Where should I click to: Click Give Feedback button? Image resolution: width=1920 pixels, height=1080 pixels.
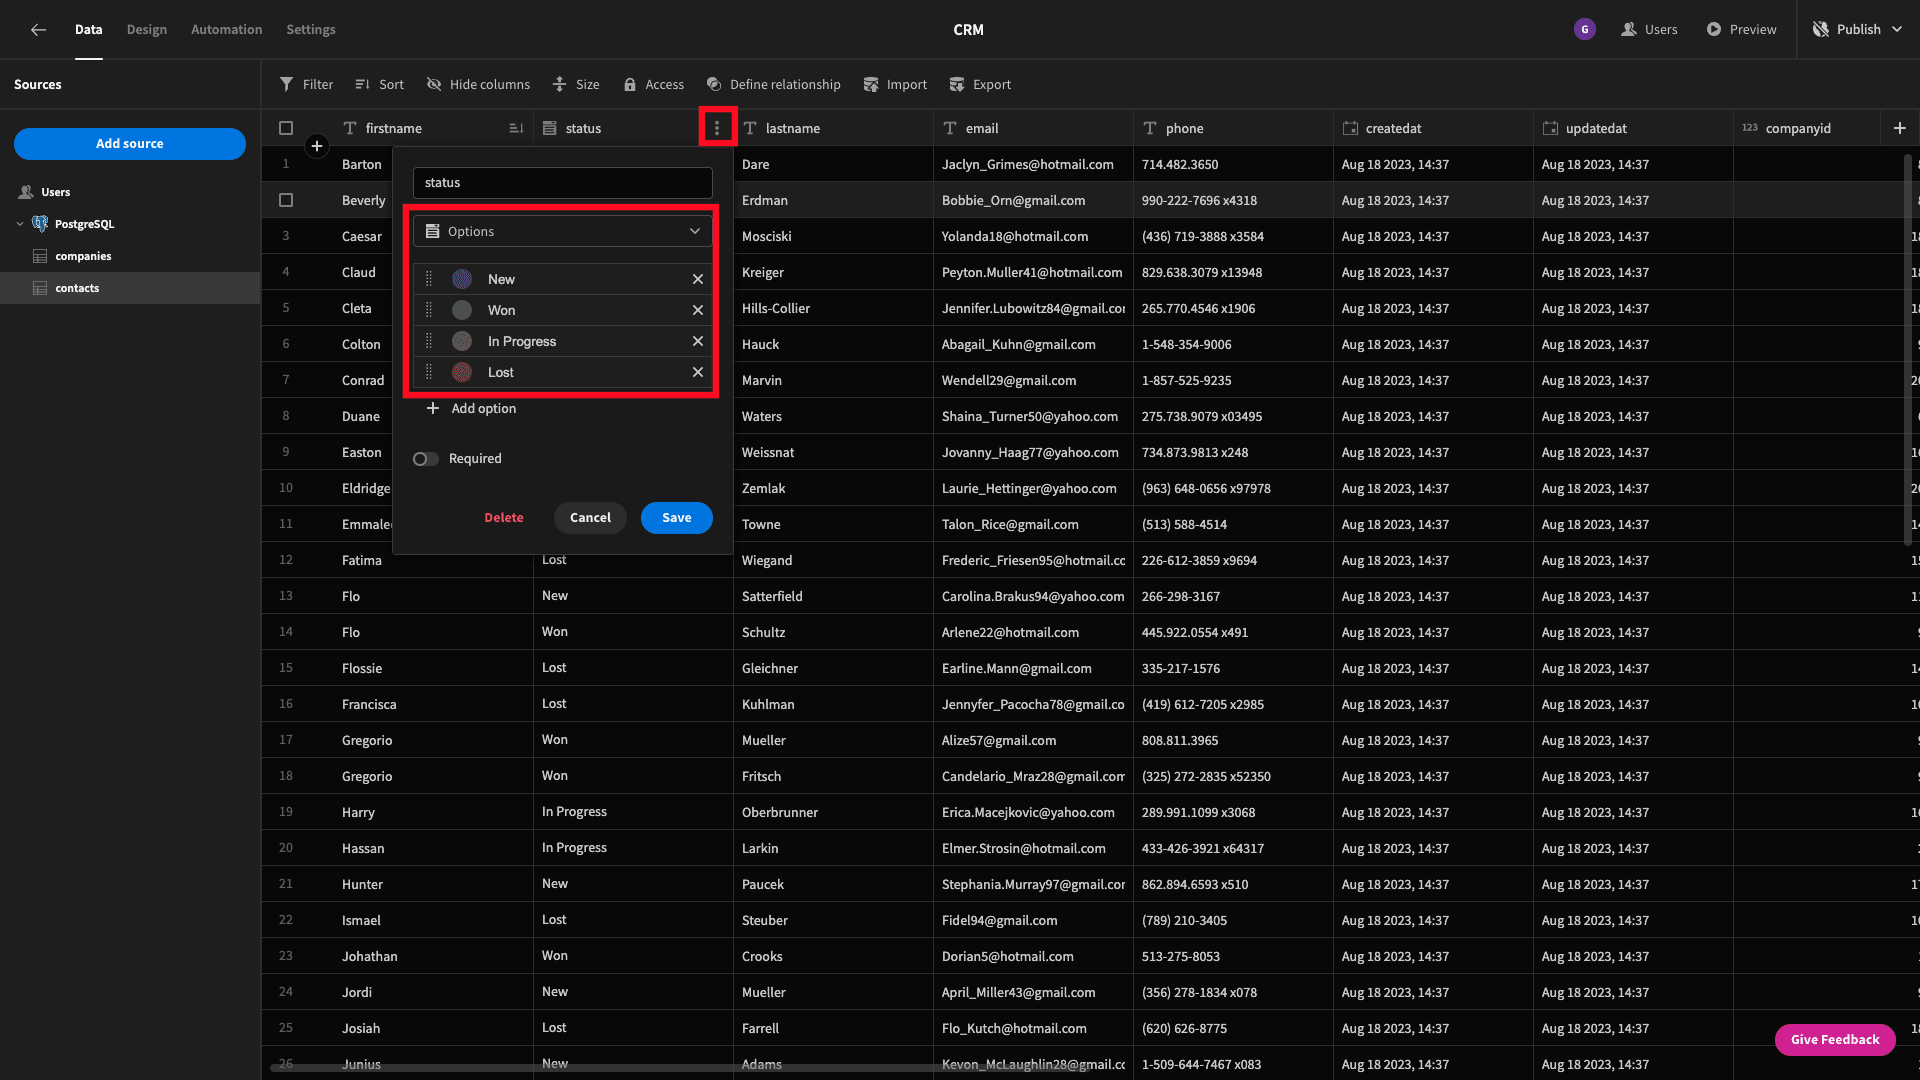click(x=1835, y=1040)
